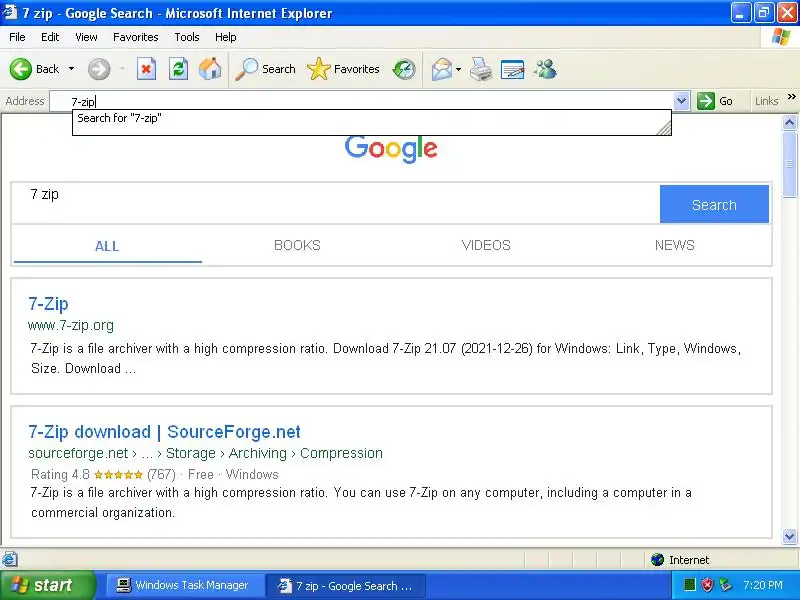Viewport: 800px width, 600px height.
Task: Click the Google search box with 7 zip
Action: (336, 203)
